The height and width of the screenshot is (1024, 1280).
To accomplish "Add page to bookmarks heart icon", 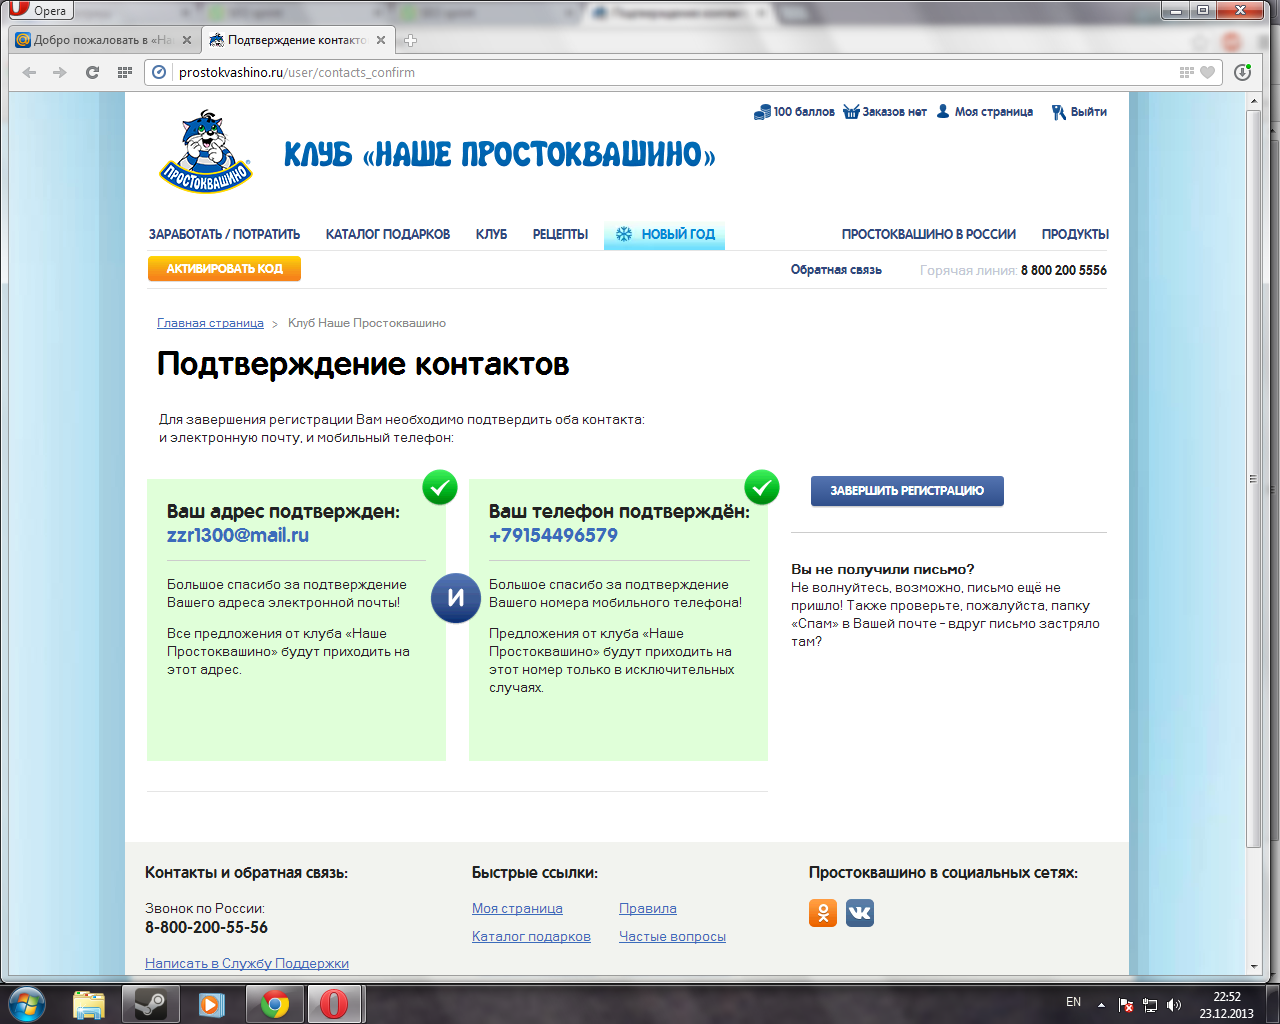I will (1207, 72).
